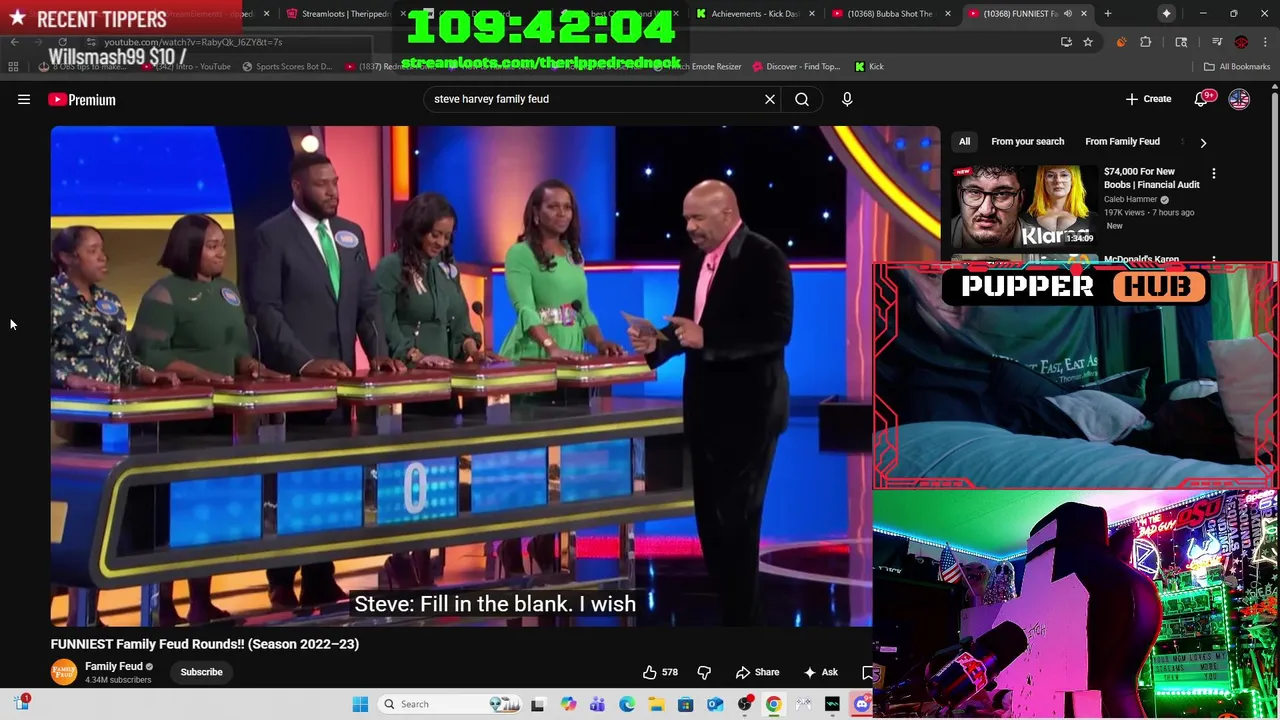
Task: Open options for the McDonald's Karen video
Action: [x=1214, y=261]
